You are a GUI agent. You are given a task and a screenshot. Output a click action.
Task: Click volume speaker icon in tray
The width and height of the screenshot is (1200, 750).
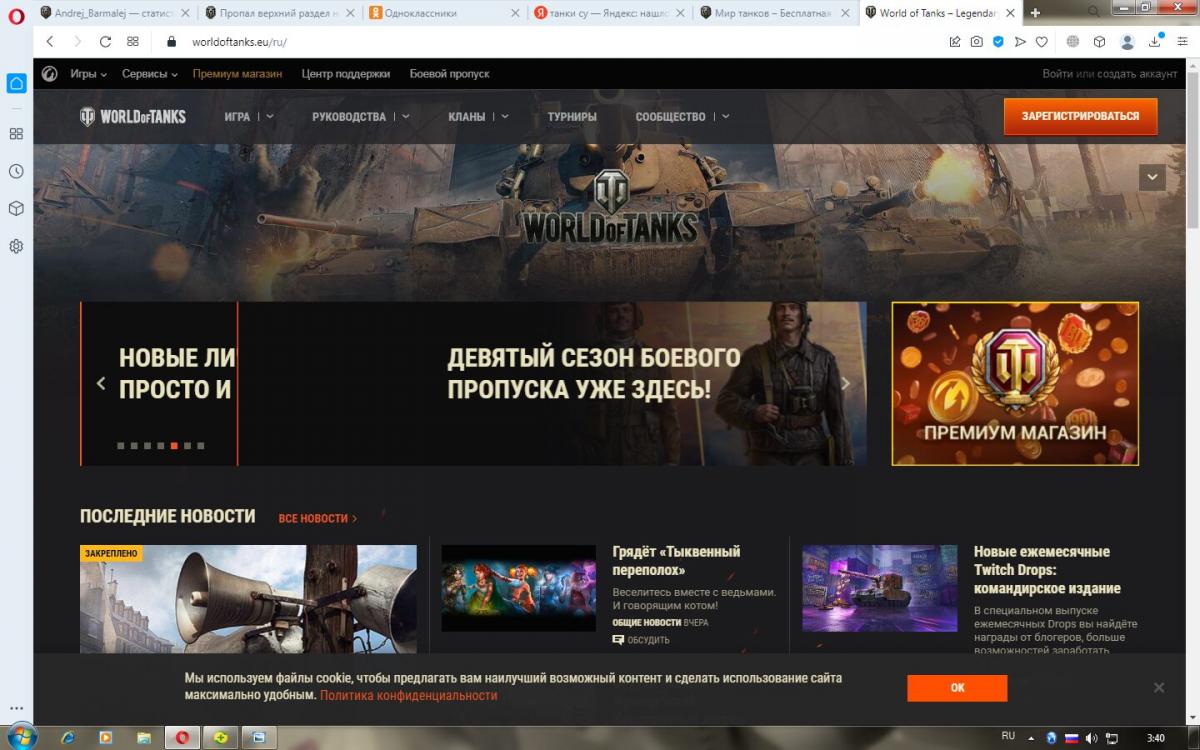point(1092,738)
